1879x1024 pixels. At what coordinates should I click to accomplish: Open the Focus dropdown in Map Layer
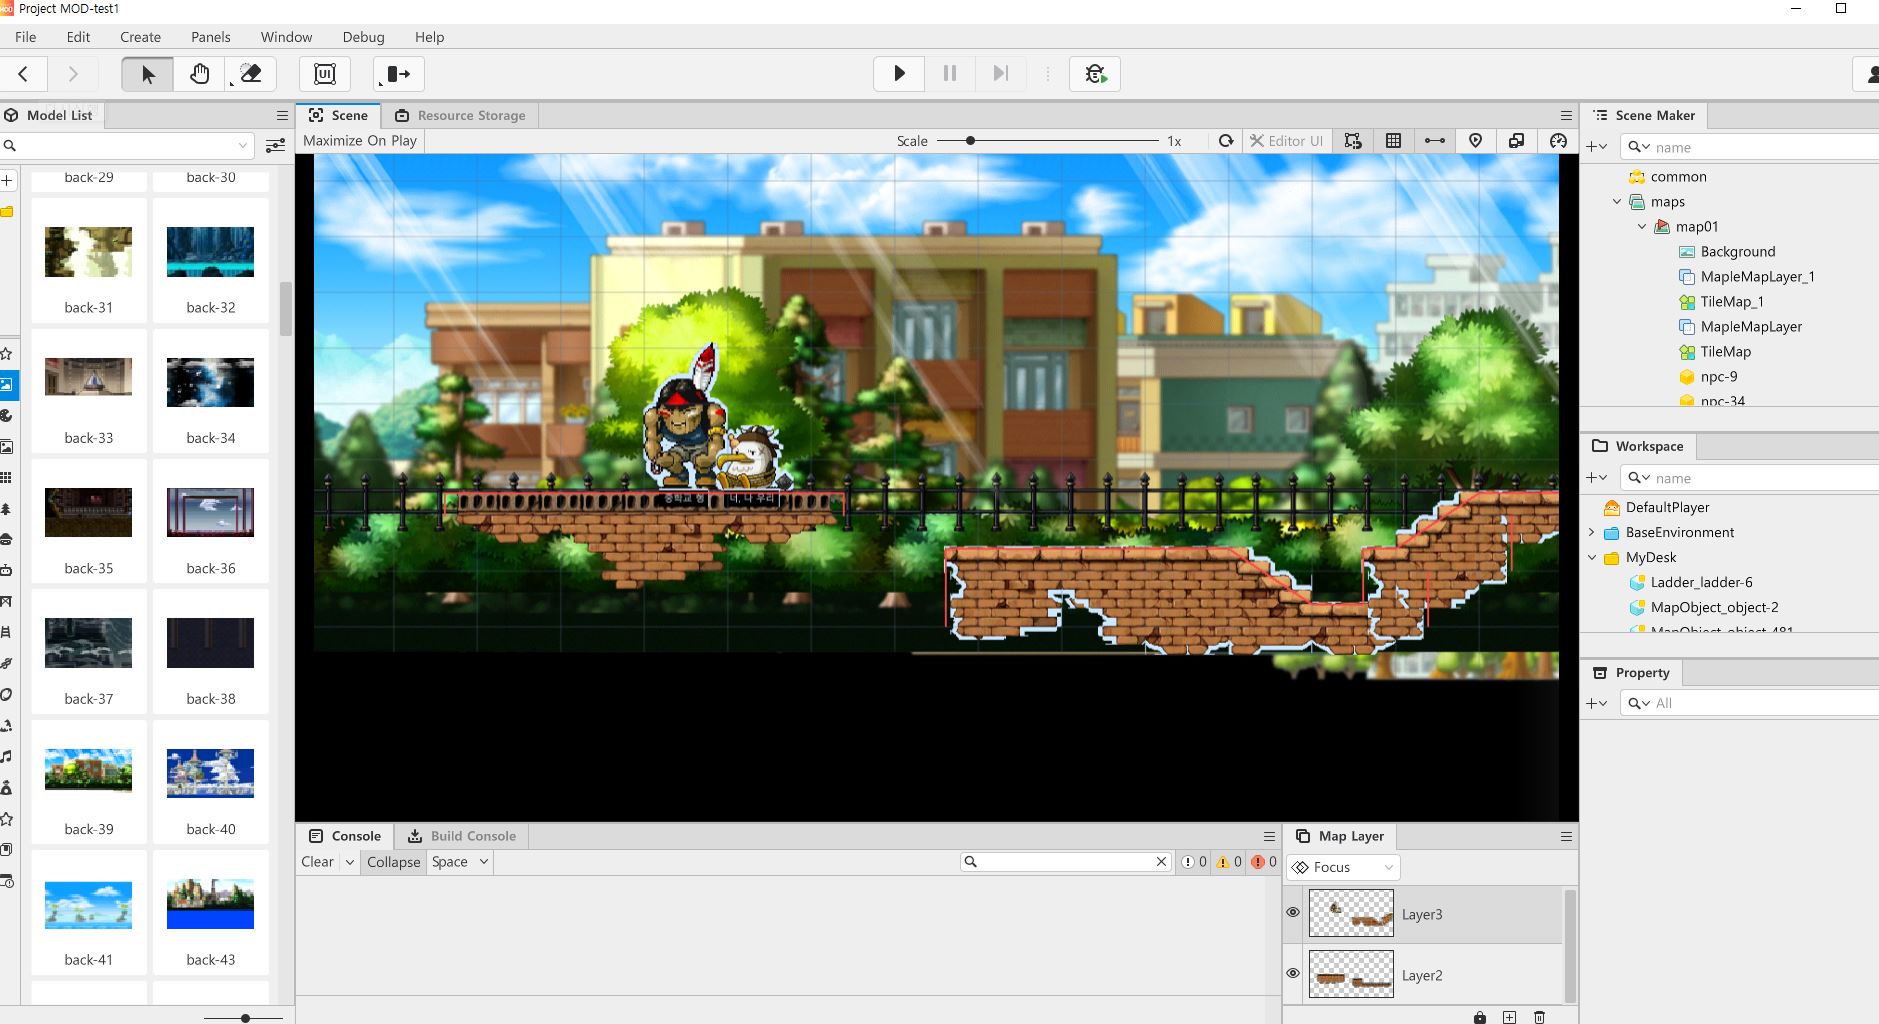tap(1344, 867)
